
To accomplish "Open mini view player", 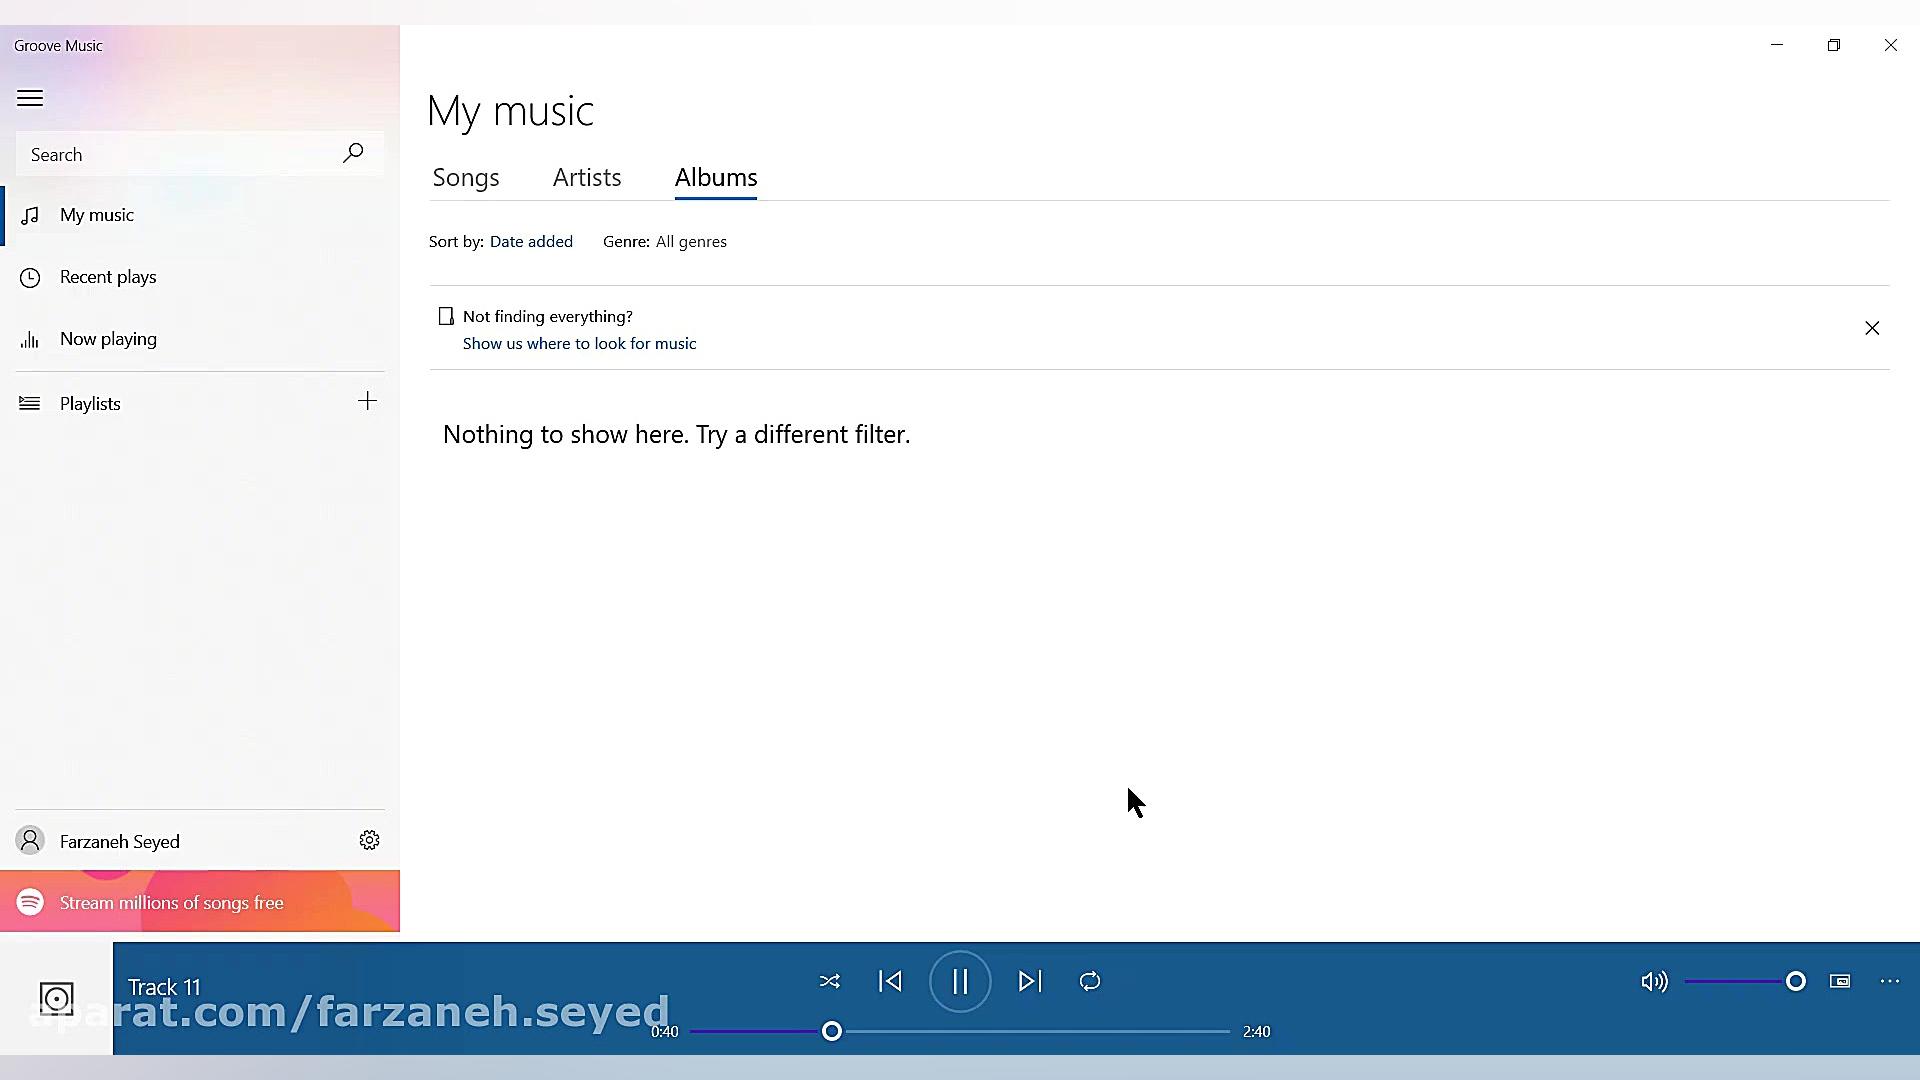I will [x=1840, y=981].
